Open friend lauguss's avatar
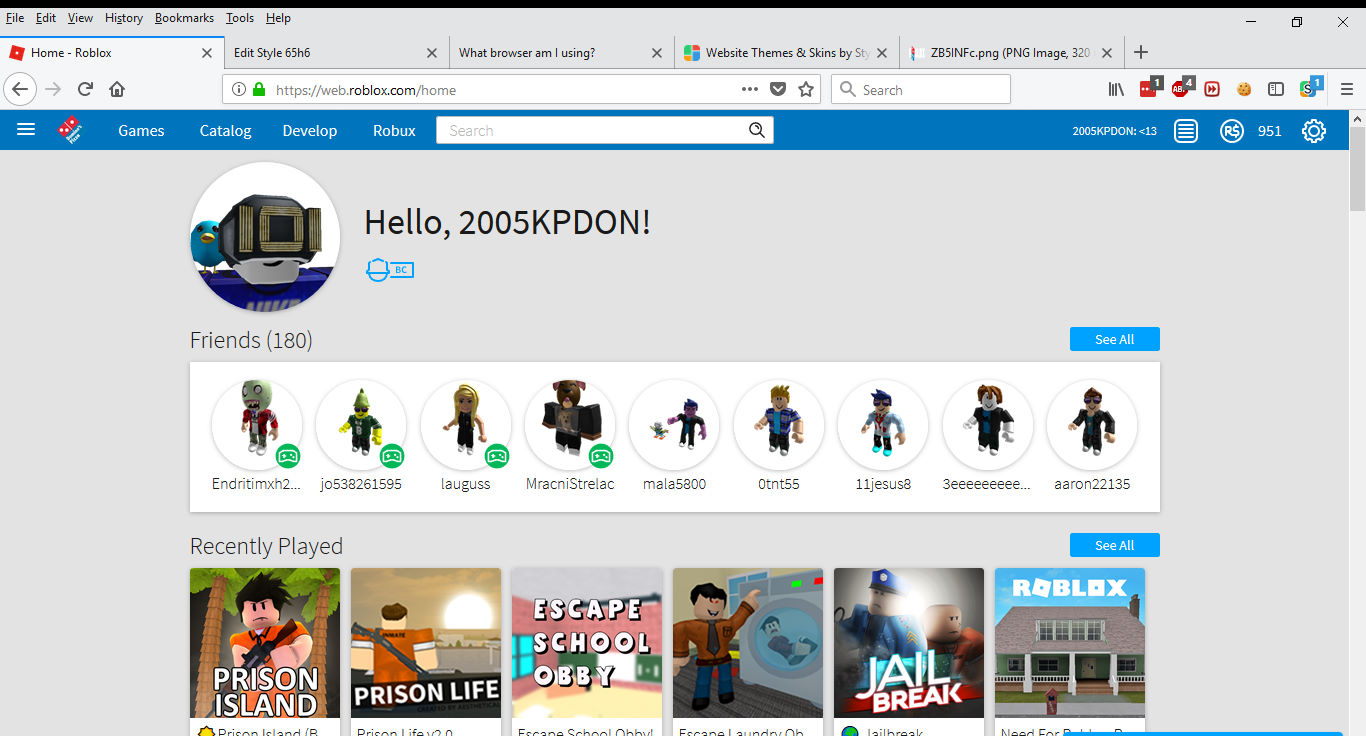 click(x=466, y=424)
